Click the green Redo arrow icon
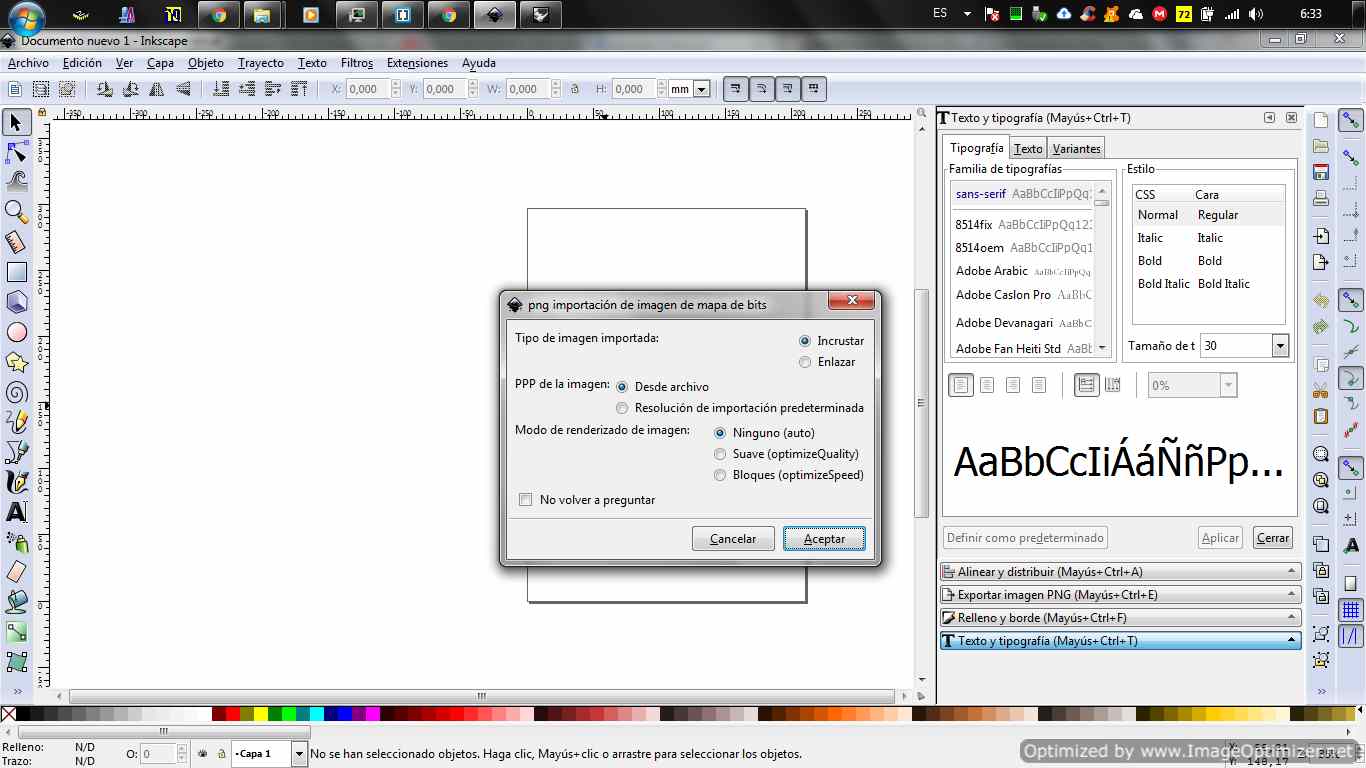 pos(1321,326)
